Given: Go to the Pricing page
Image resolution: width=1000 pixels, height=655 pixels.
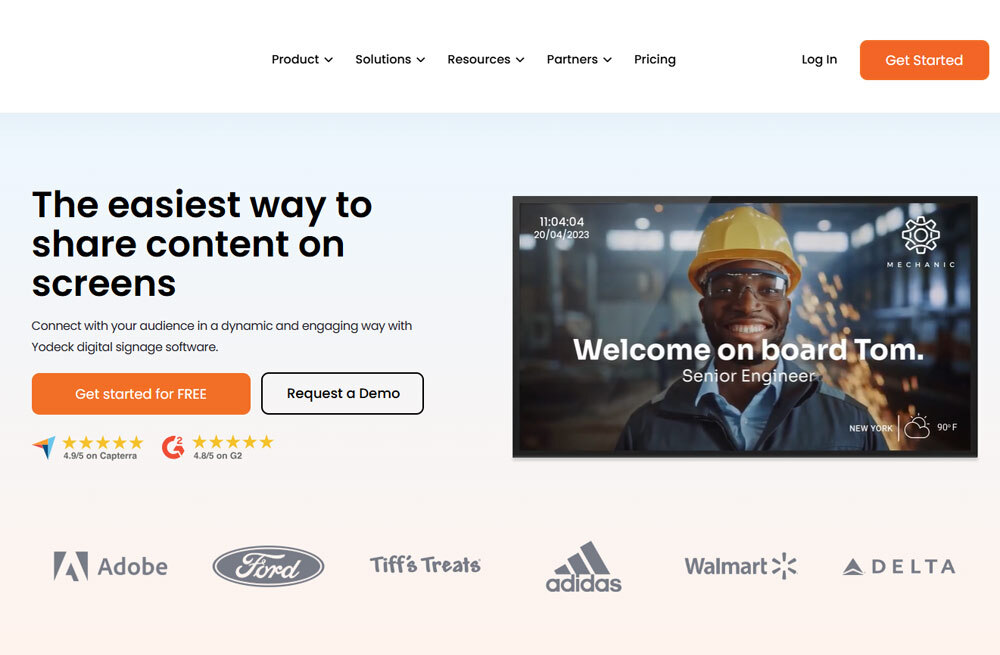Looking at the screenshot, I should tap(654, 59).
